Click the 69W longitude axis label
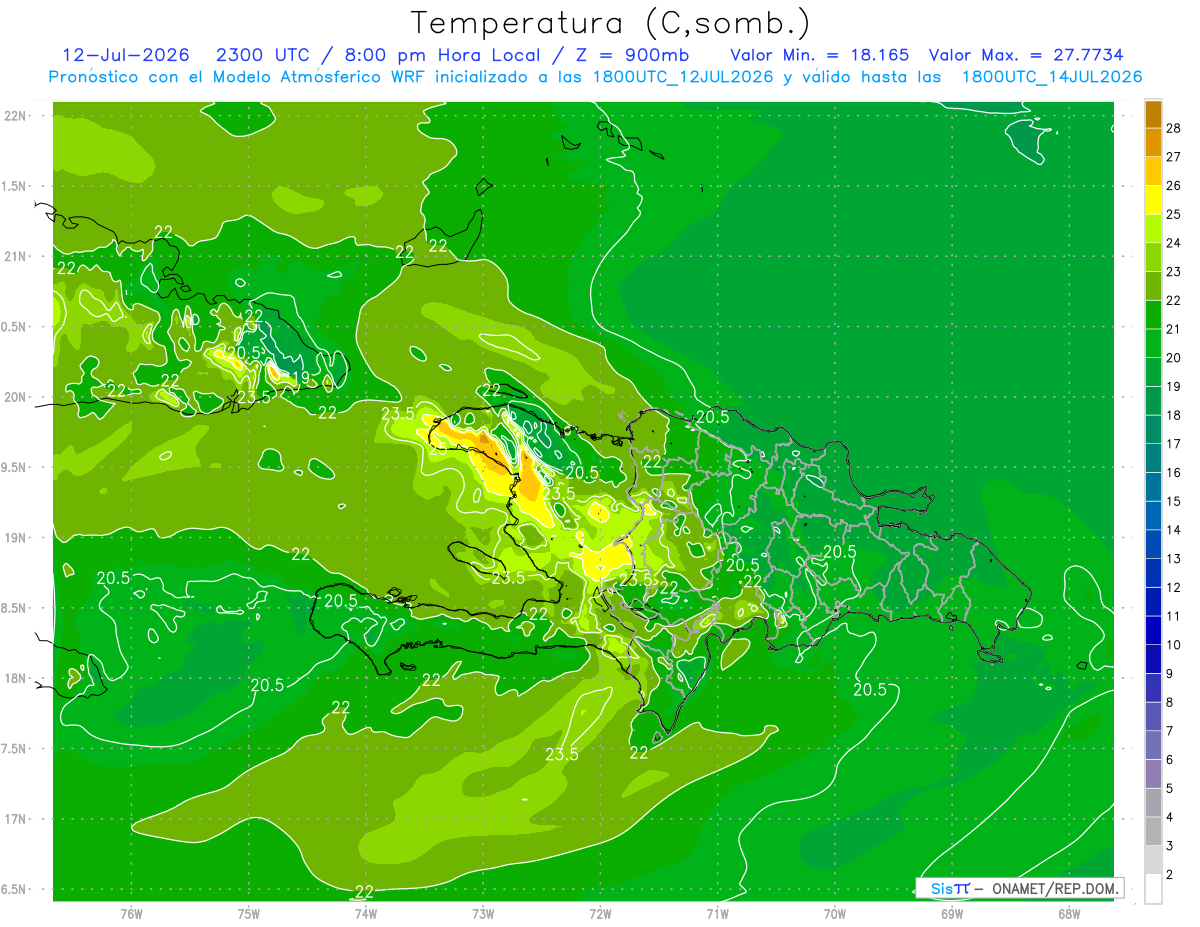This screenshot has width=1200, height=927. click(x=951, y=913)
